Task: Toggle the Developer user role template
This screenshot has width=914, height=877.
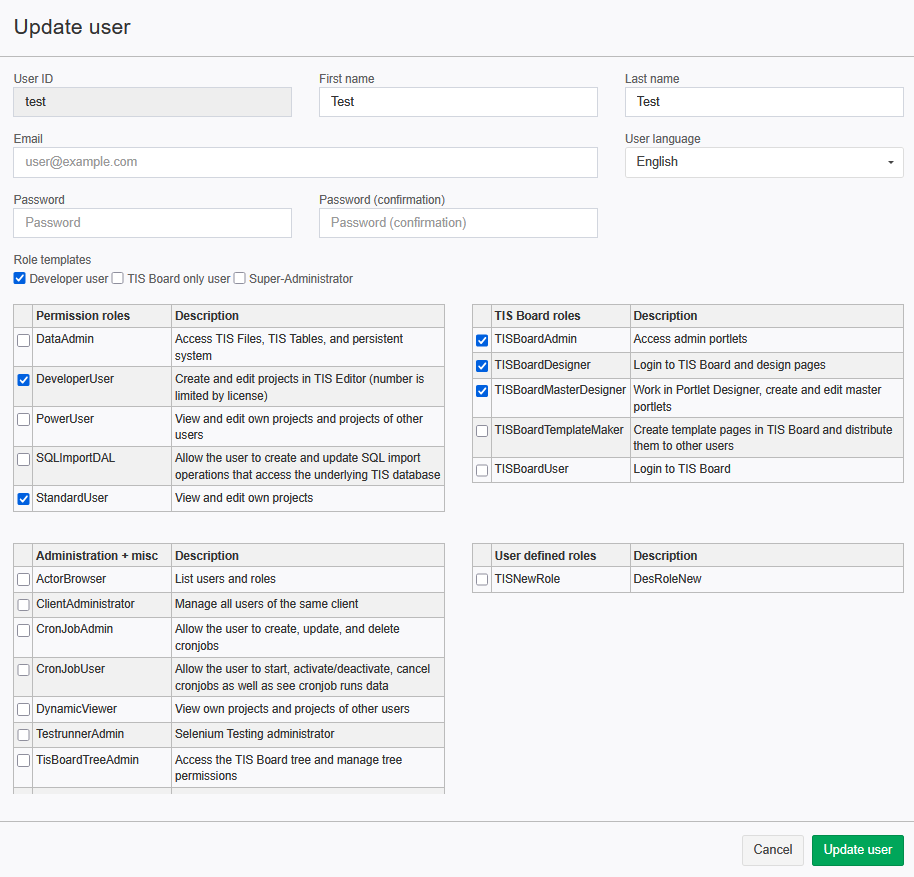Action: (x=20, y=279)
